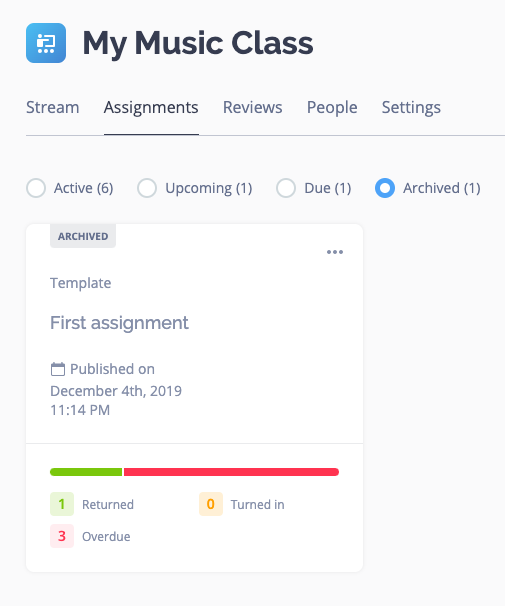Viewport: 505px width, 606px height.
Task: Click the orange Turned in count badge
Action: click(211, 504)
